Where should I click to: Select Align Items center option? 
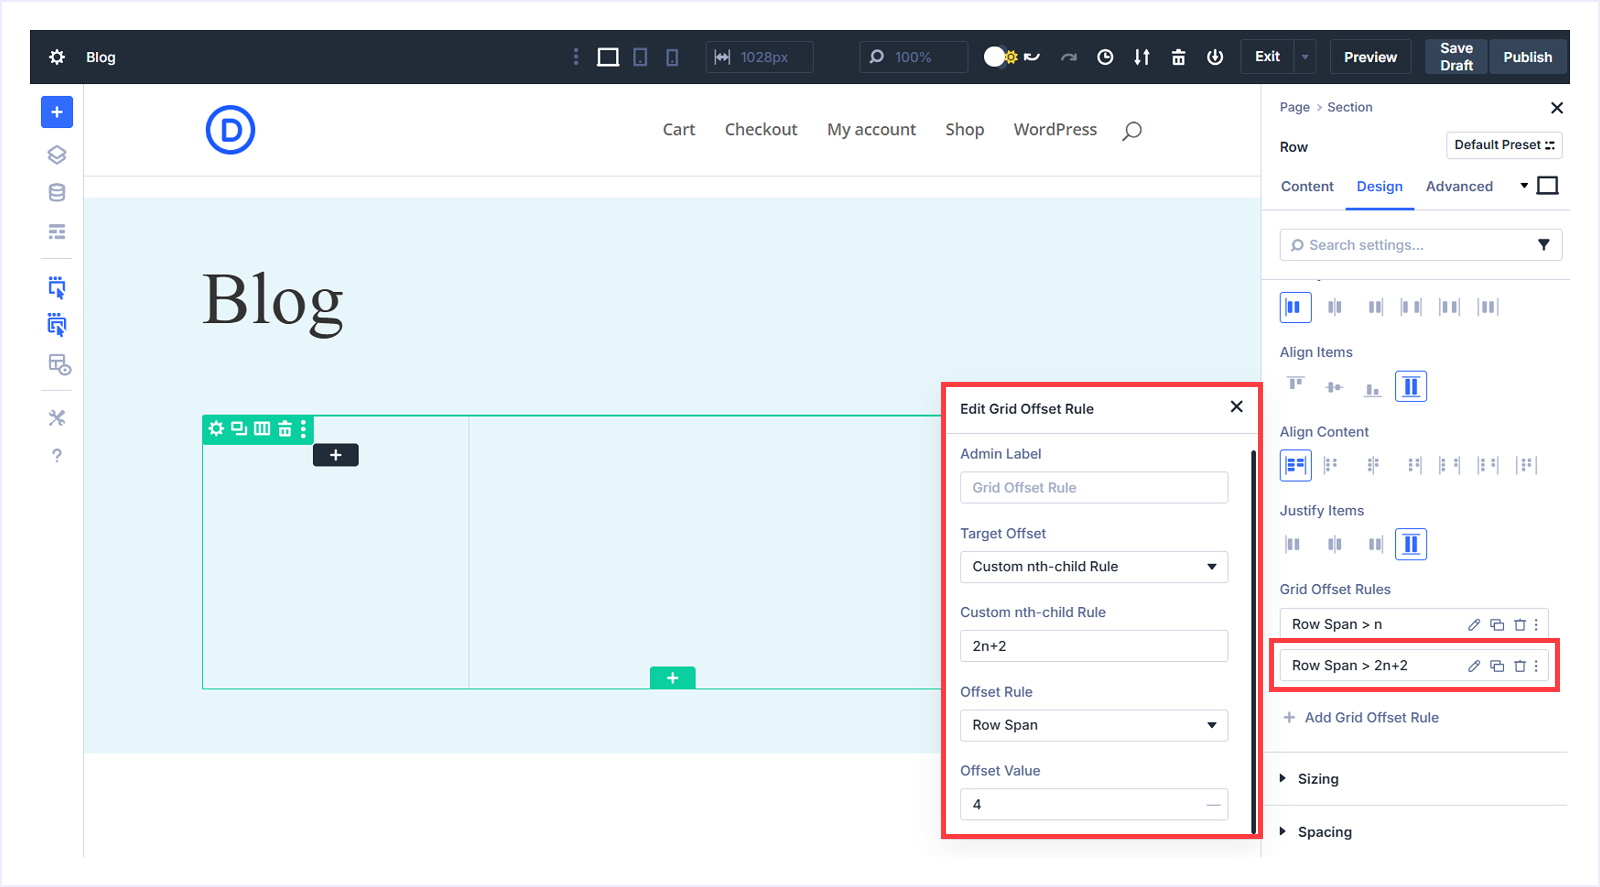coord(1334,386)
